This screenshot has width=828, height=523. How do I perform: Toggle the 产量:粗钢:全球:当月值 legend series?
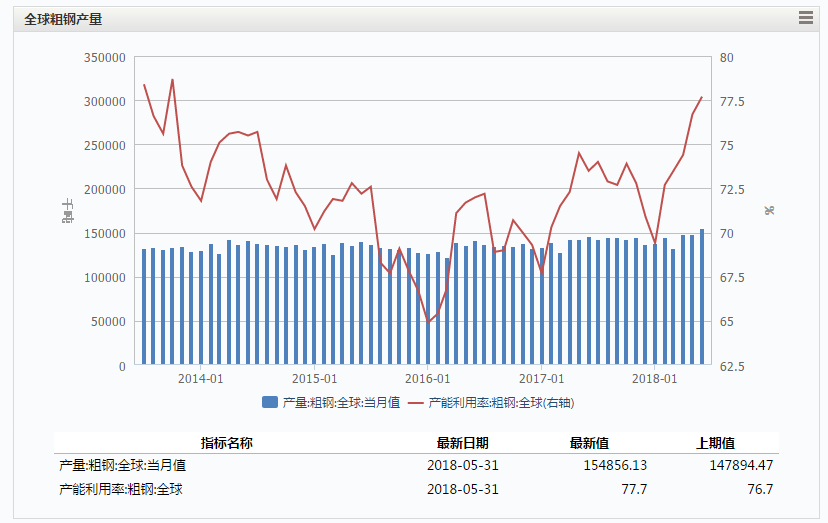coord(340,402)
